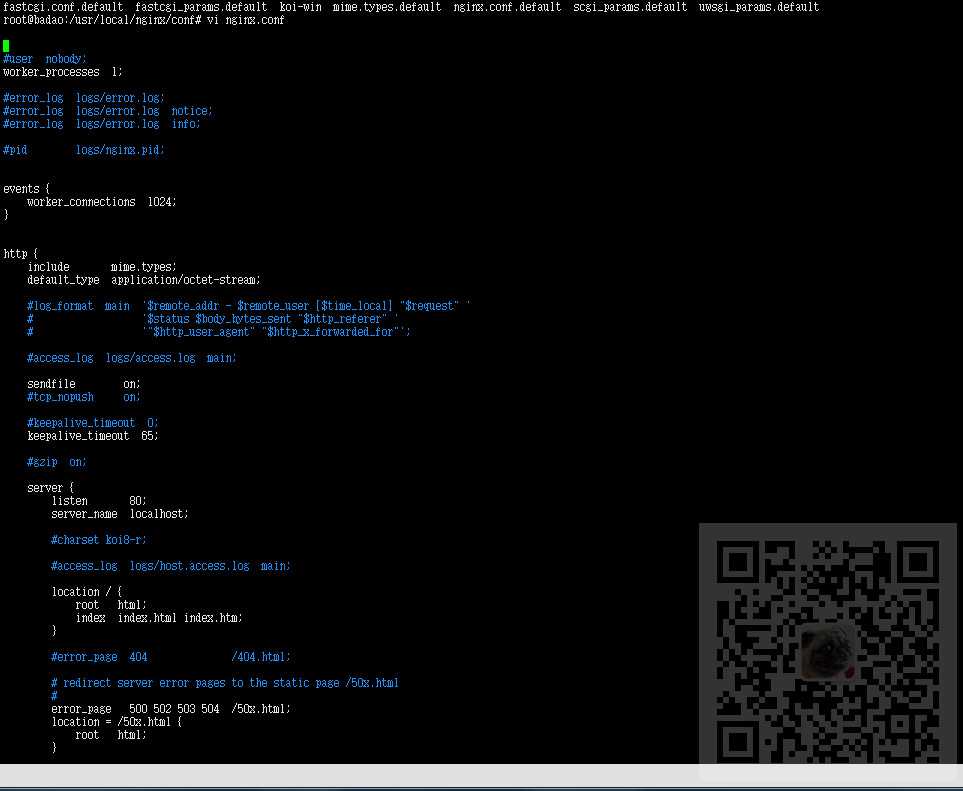Click 'index index.html index.htm;' line
This screenshot has width=963, height=791.
pyautogui.click(x=159, y=618)
